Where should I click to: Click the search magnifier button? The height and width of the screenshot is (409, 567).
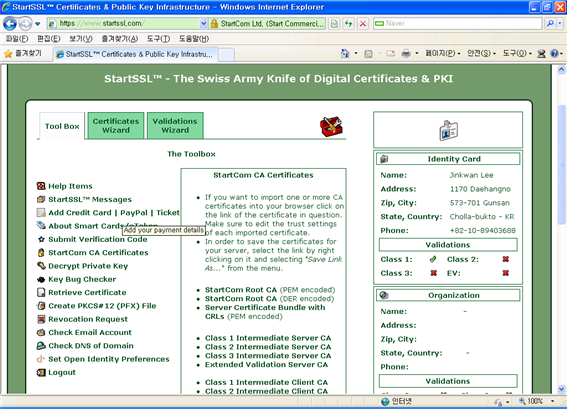(x=550, y=24)
